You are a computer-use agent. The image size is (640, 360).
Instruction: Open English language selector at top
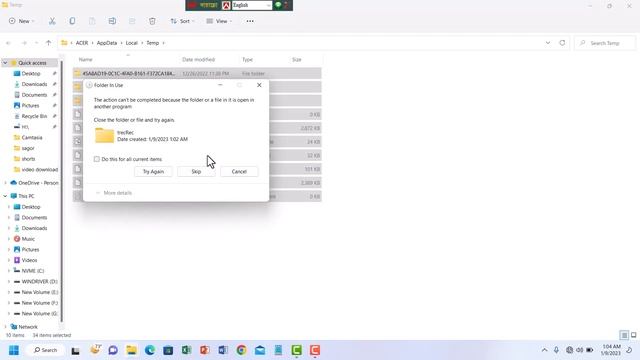[252, 5]
